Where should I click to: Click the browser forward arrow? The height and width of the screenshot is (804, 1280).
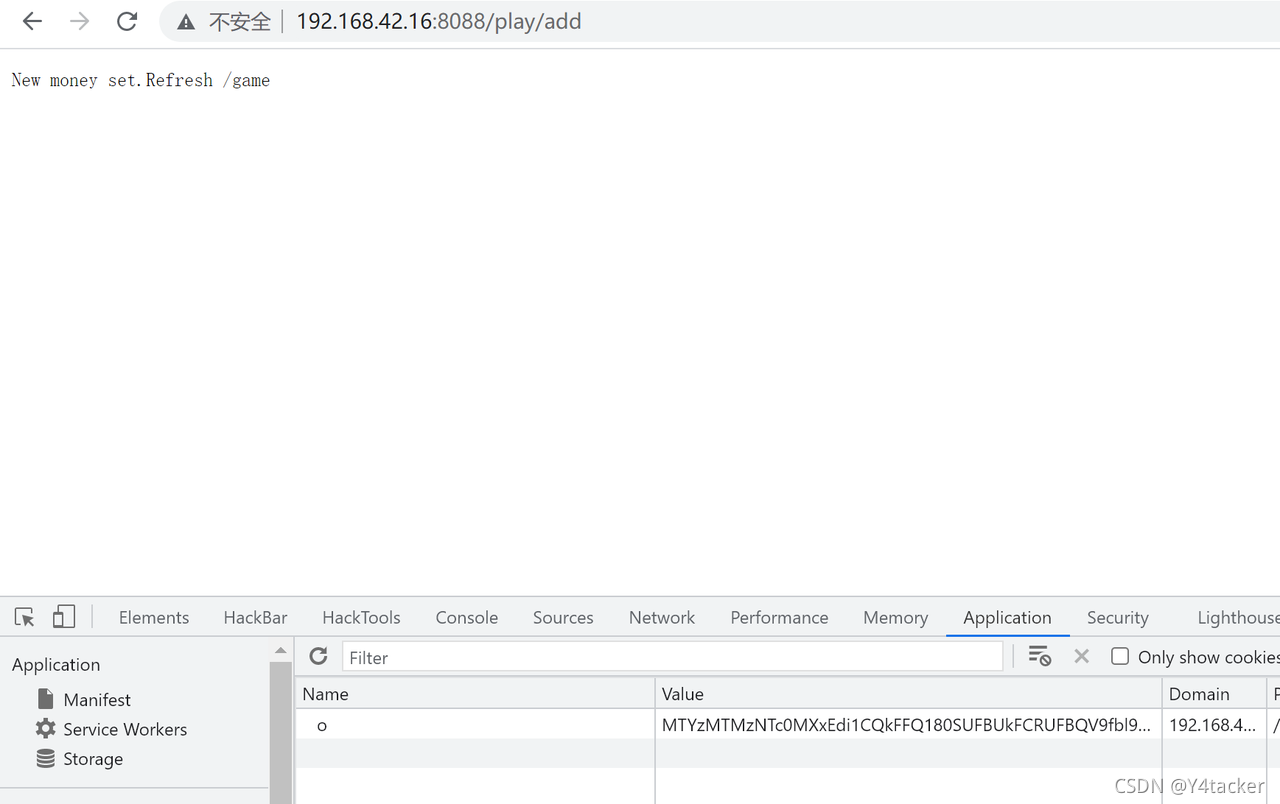[80, 21]
